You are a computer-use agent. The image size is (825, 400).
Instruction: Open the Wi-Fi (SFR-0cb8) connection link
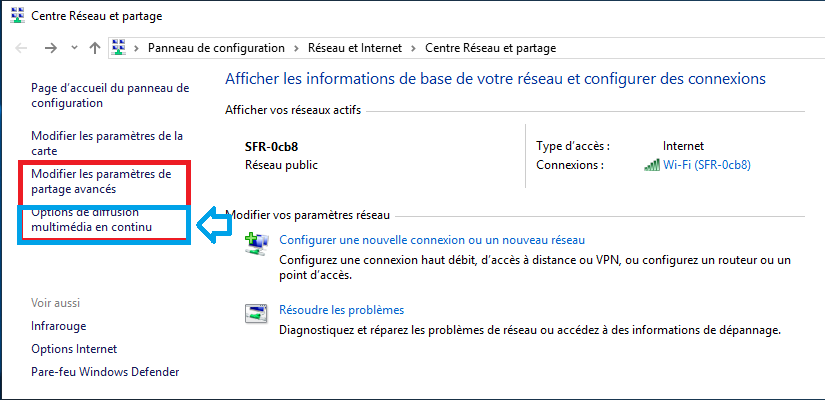[x=706, y=165]
